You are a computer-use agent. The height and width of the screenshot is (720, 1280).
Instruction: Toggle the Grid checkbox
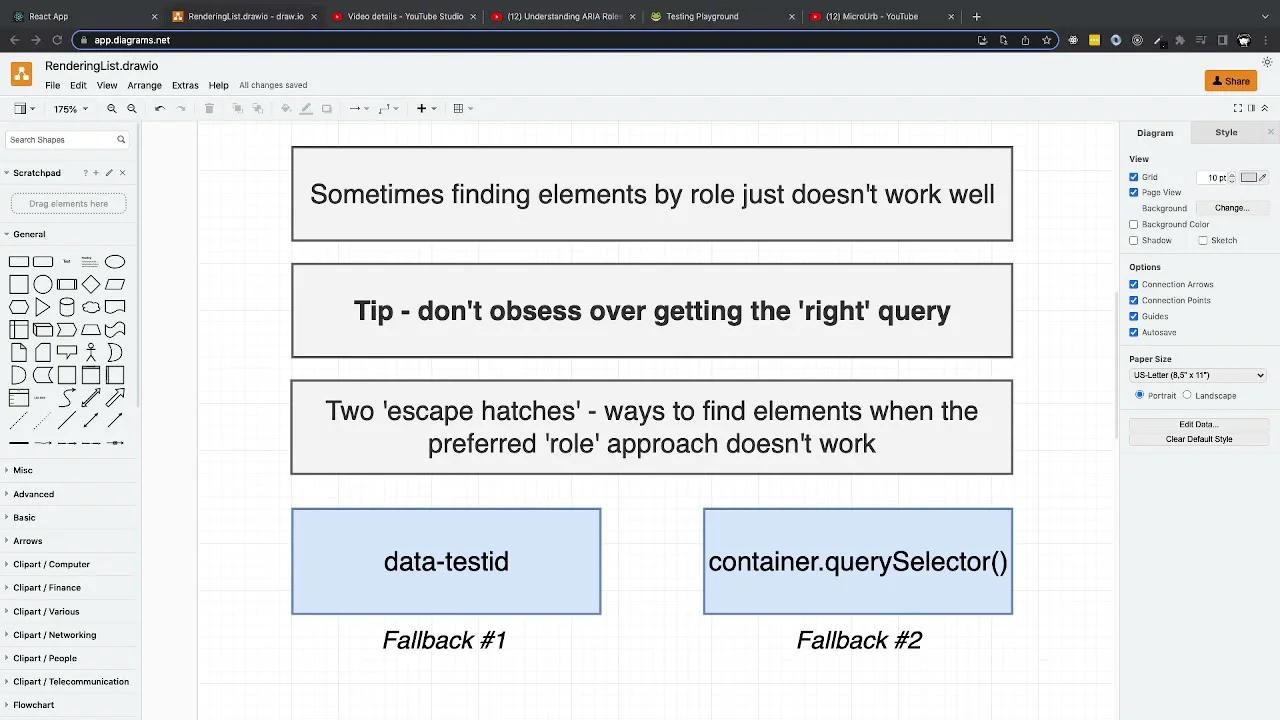[1133, 177]
